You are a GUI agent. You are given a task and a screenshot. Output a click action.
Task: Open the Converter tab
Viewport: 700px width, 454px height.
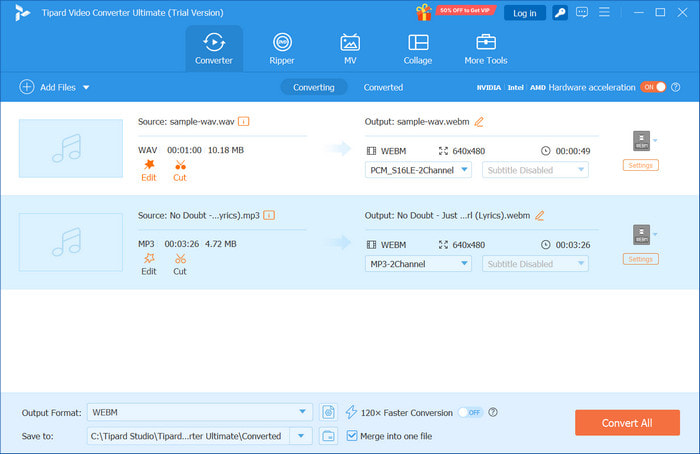tap(214, 49)
